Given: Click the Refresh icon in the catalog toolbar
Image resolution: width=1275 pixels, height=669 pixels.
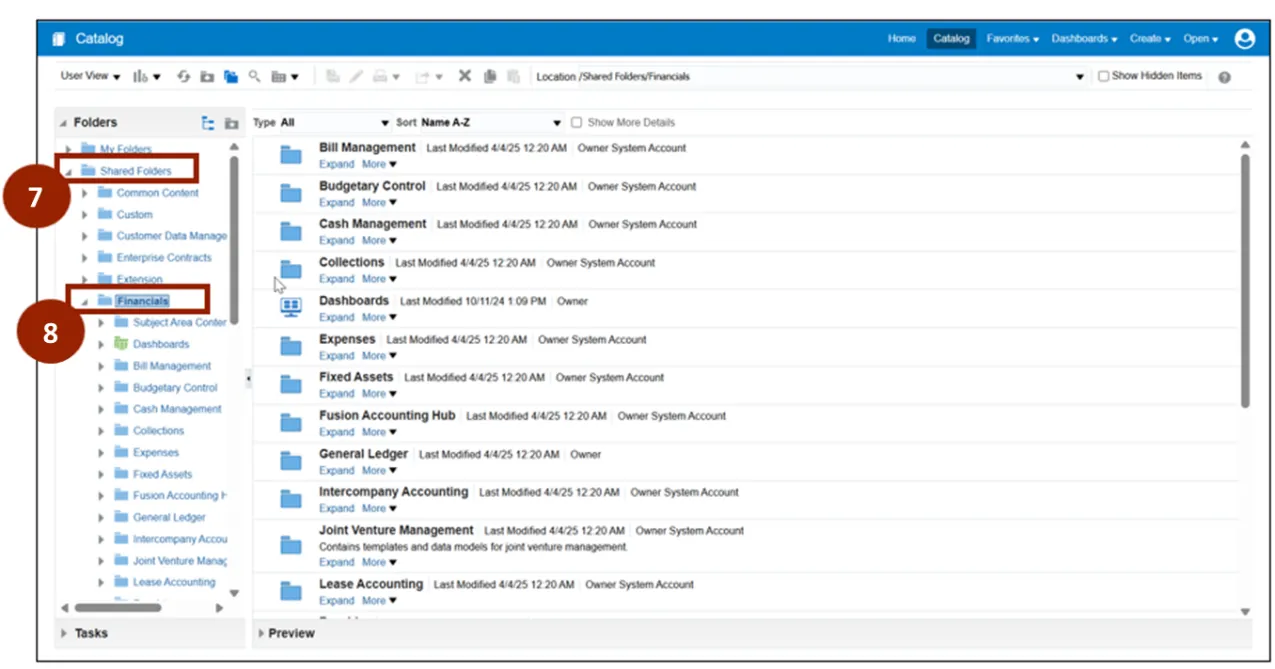Looking at the screenshot, I should pyautogui.click(x=183, y=76).
